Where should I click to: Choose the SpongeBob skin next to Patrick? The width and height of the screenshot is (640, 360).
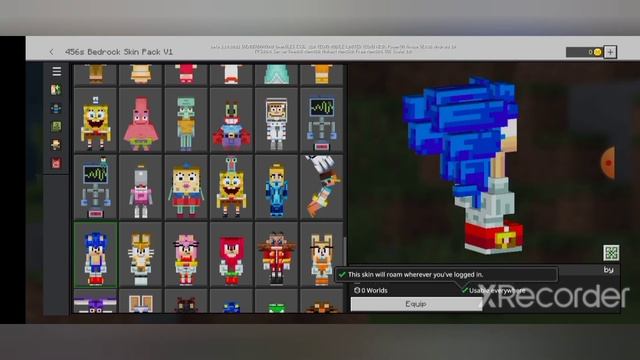(96, 120)
